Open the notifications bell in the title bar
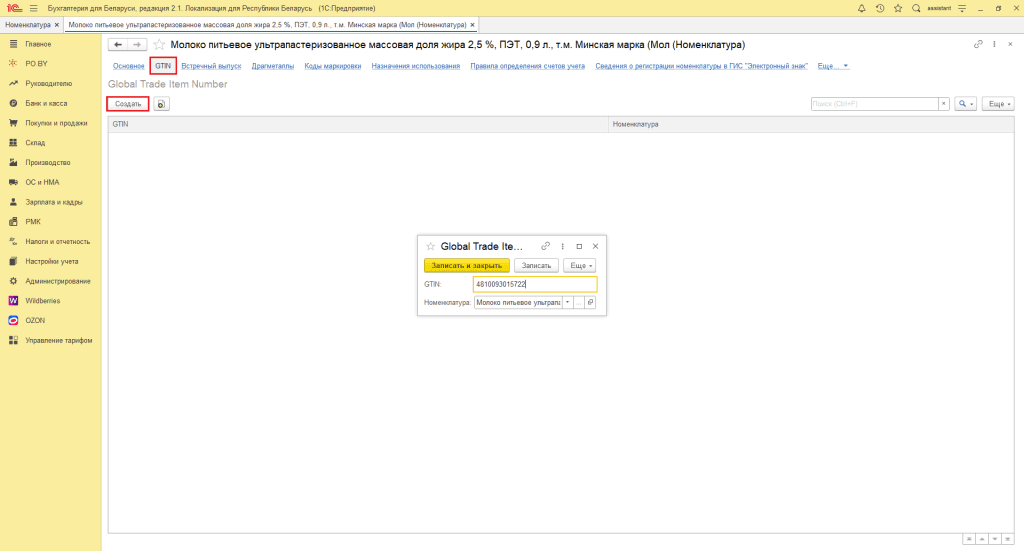This screenshot has height=551, width=1024. [862, 8]
